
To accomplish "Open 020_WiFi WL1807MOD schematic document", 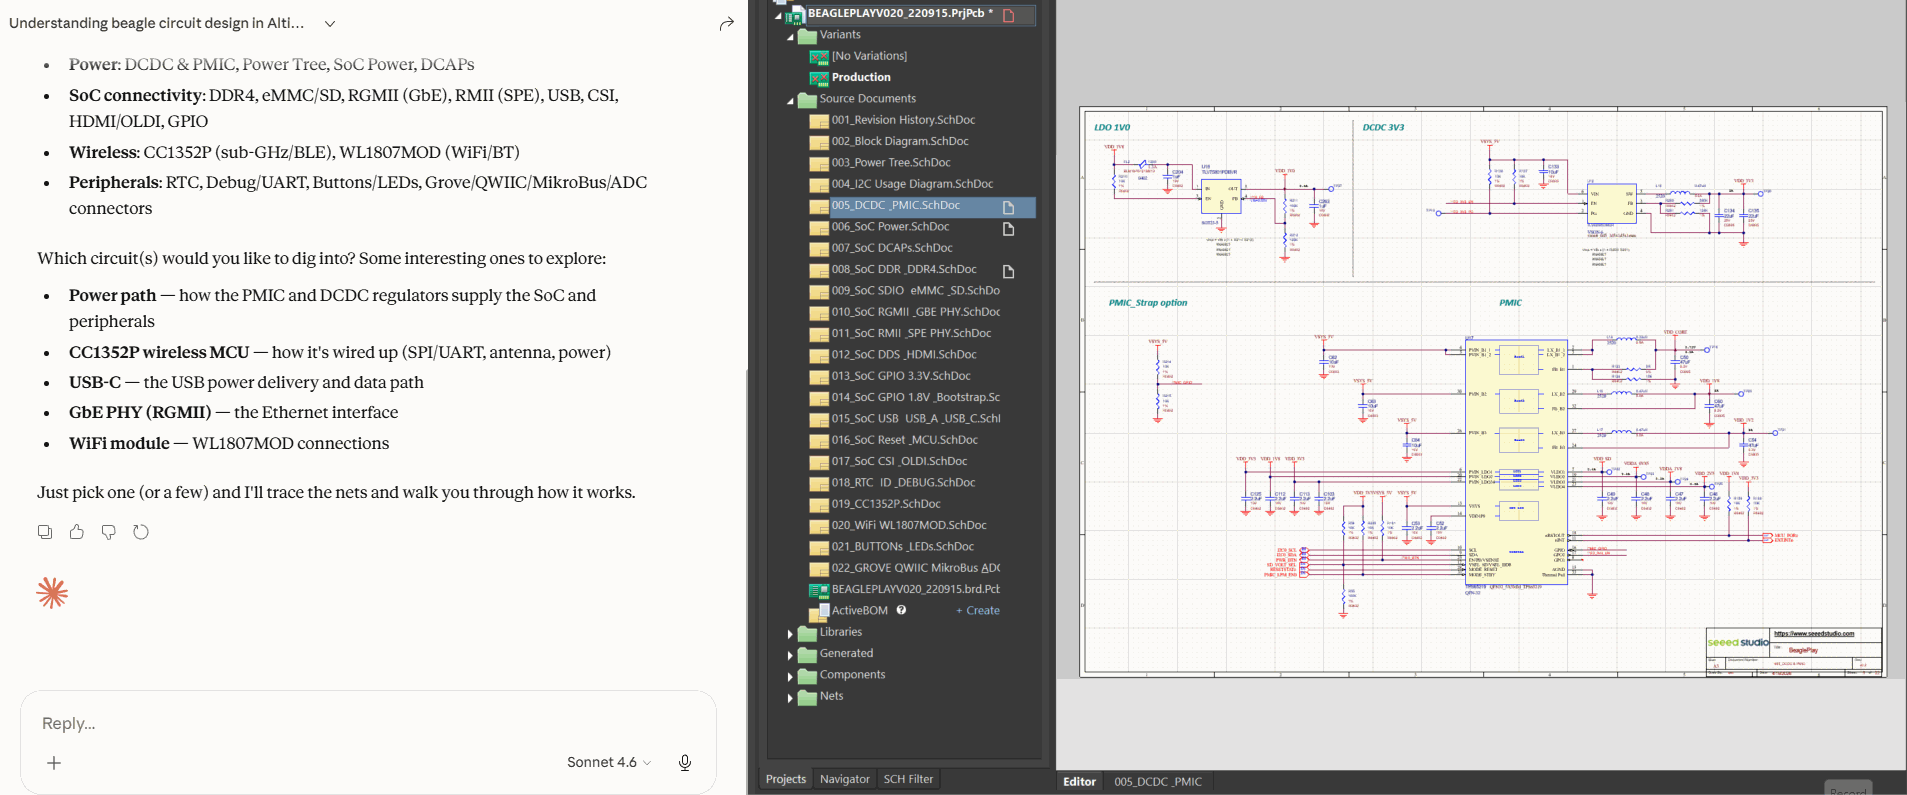I will pyautogui.click(x=909, y=525).
